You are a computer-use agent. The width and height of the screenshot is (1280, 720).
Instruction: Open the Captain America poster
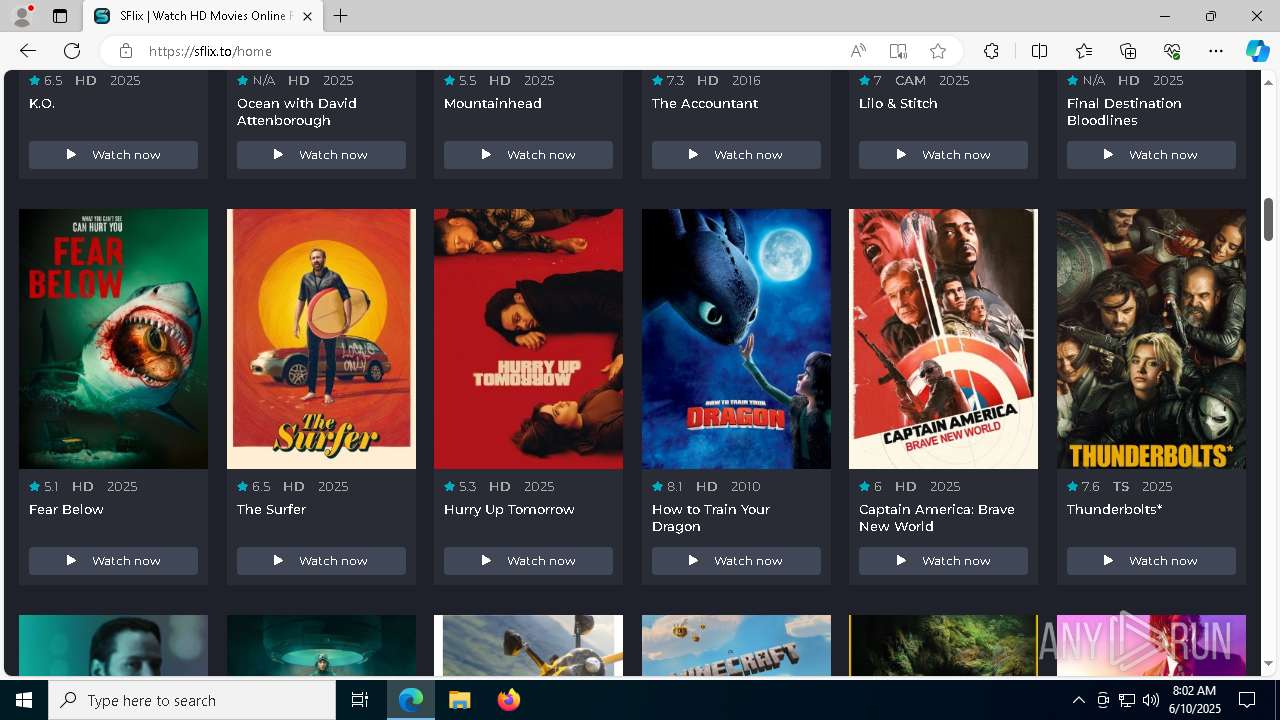[x=943, y=338]
